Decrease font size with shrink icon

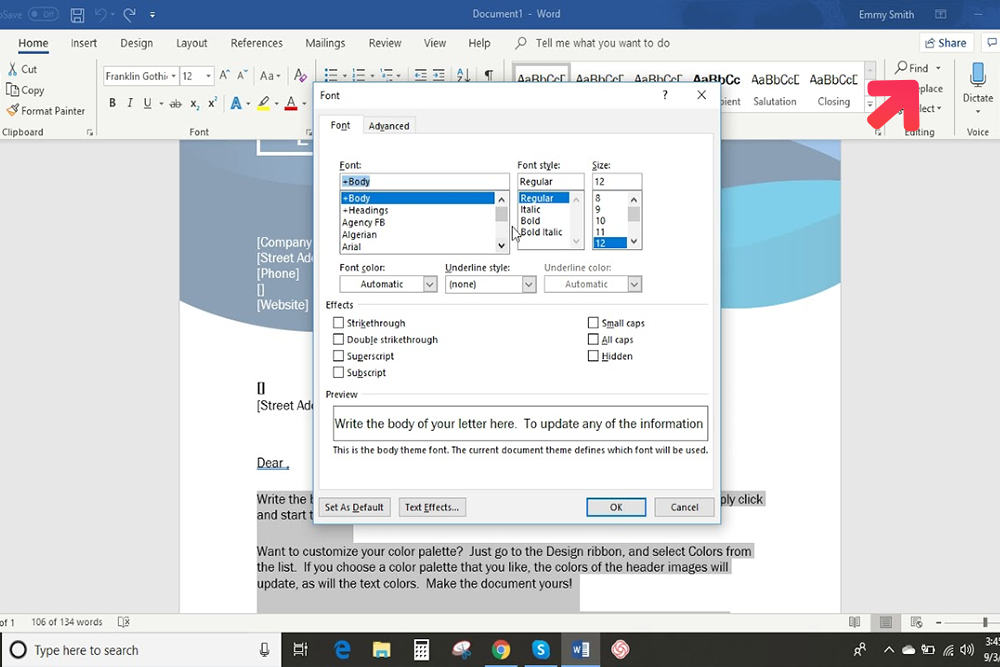tap(242, 75)
